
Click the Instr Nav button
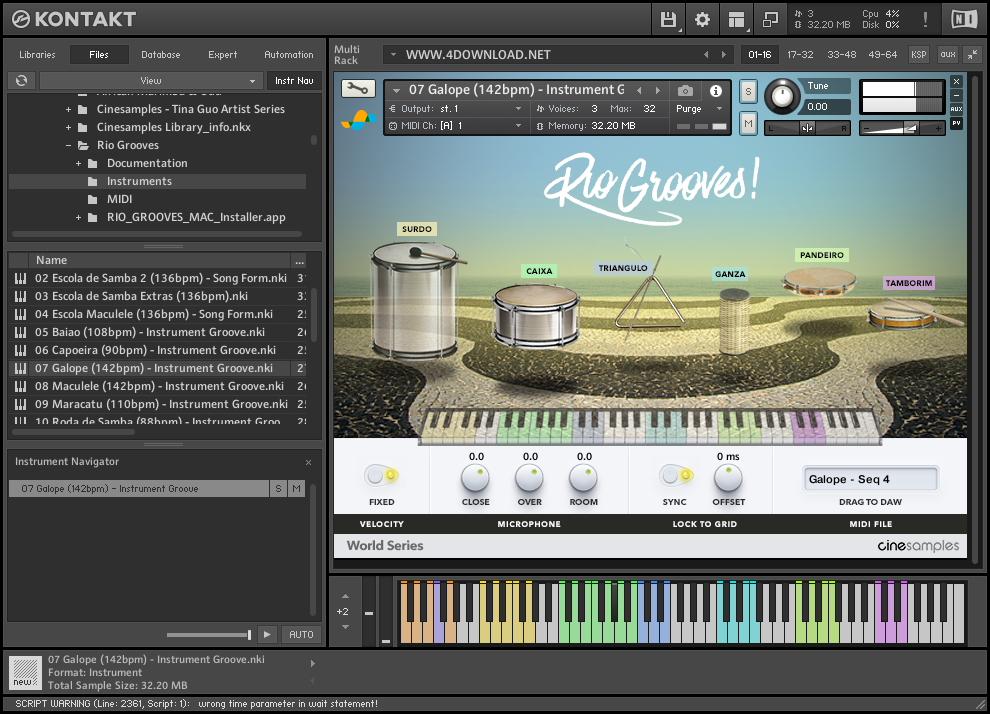(292, 81)
